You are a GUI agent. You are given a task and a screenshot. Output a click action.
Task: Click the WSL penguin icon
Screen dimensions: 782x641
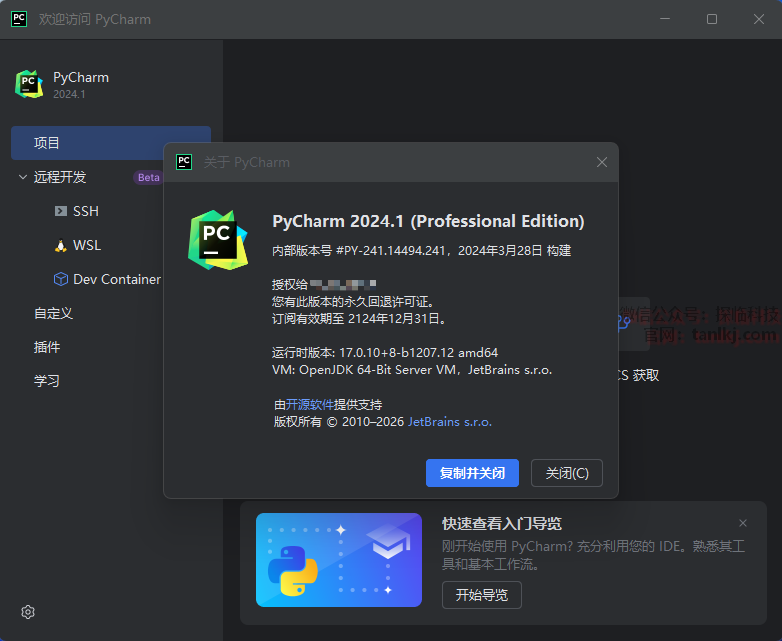point(60,245)
